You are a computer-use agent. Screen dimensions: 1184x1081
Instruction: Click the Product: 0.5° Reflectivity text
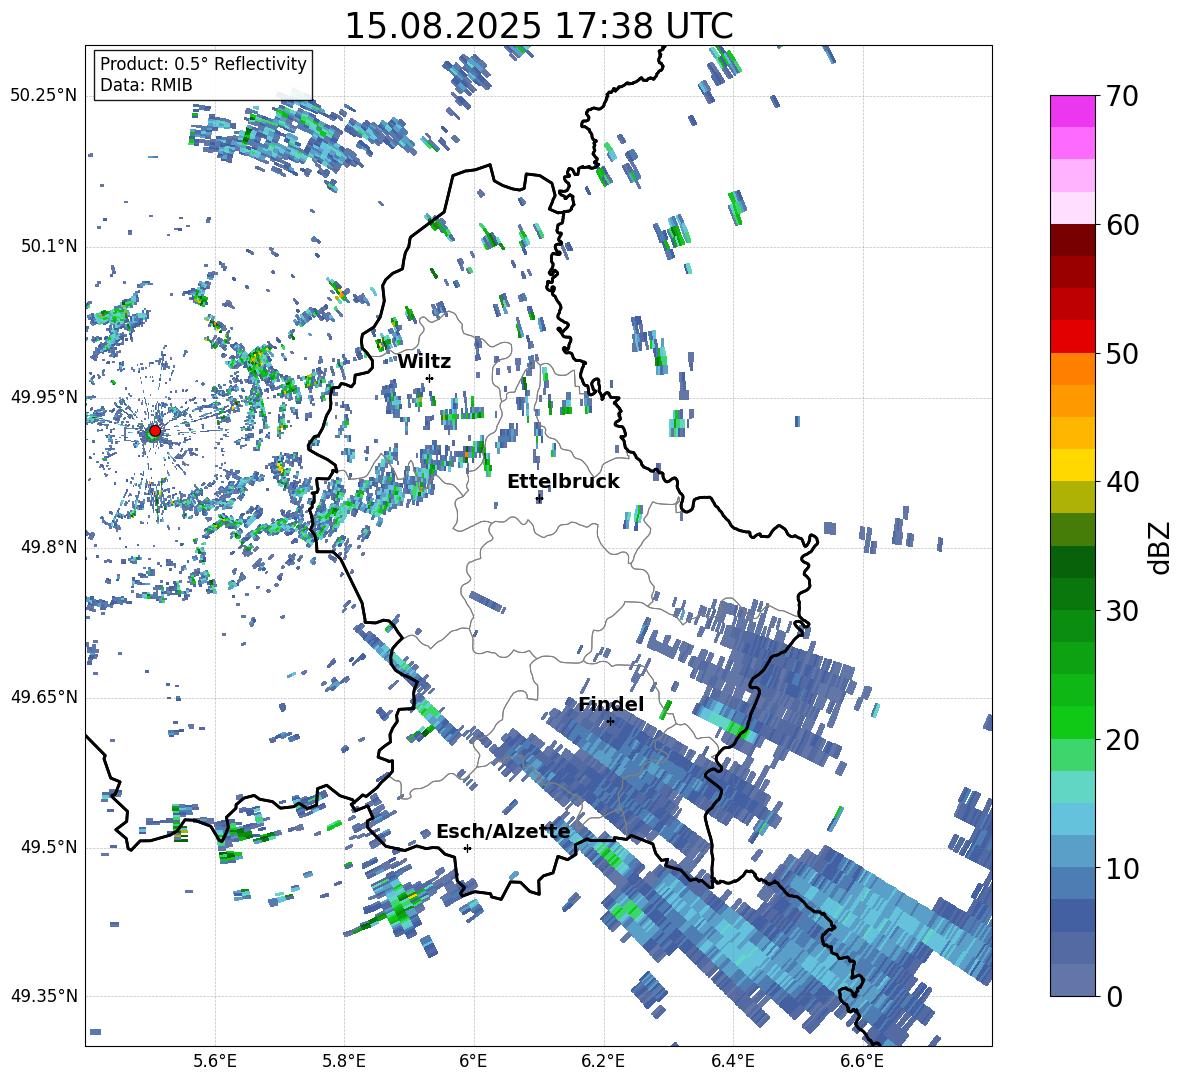(x=203, y=64)
